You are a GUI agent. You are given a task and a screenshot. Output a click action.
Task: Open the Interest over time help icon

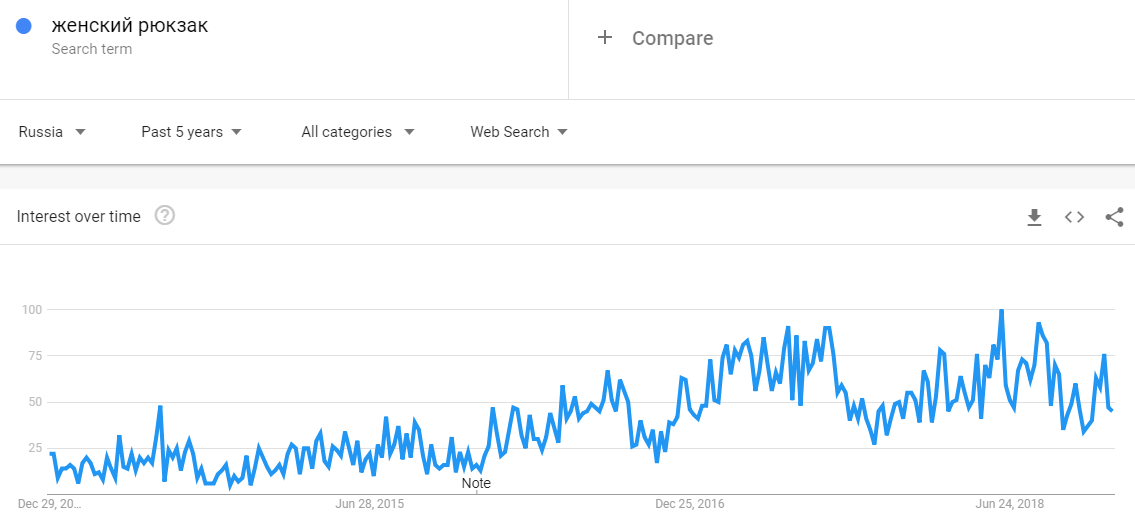pos(165,216)
